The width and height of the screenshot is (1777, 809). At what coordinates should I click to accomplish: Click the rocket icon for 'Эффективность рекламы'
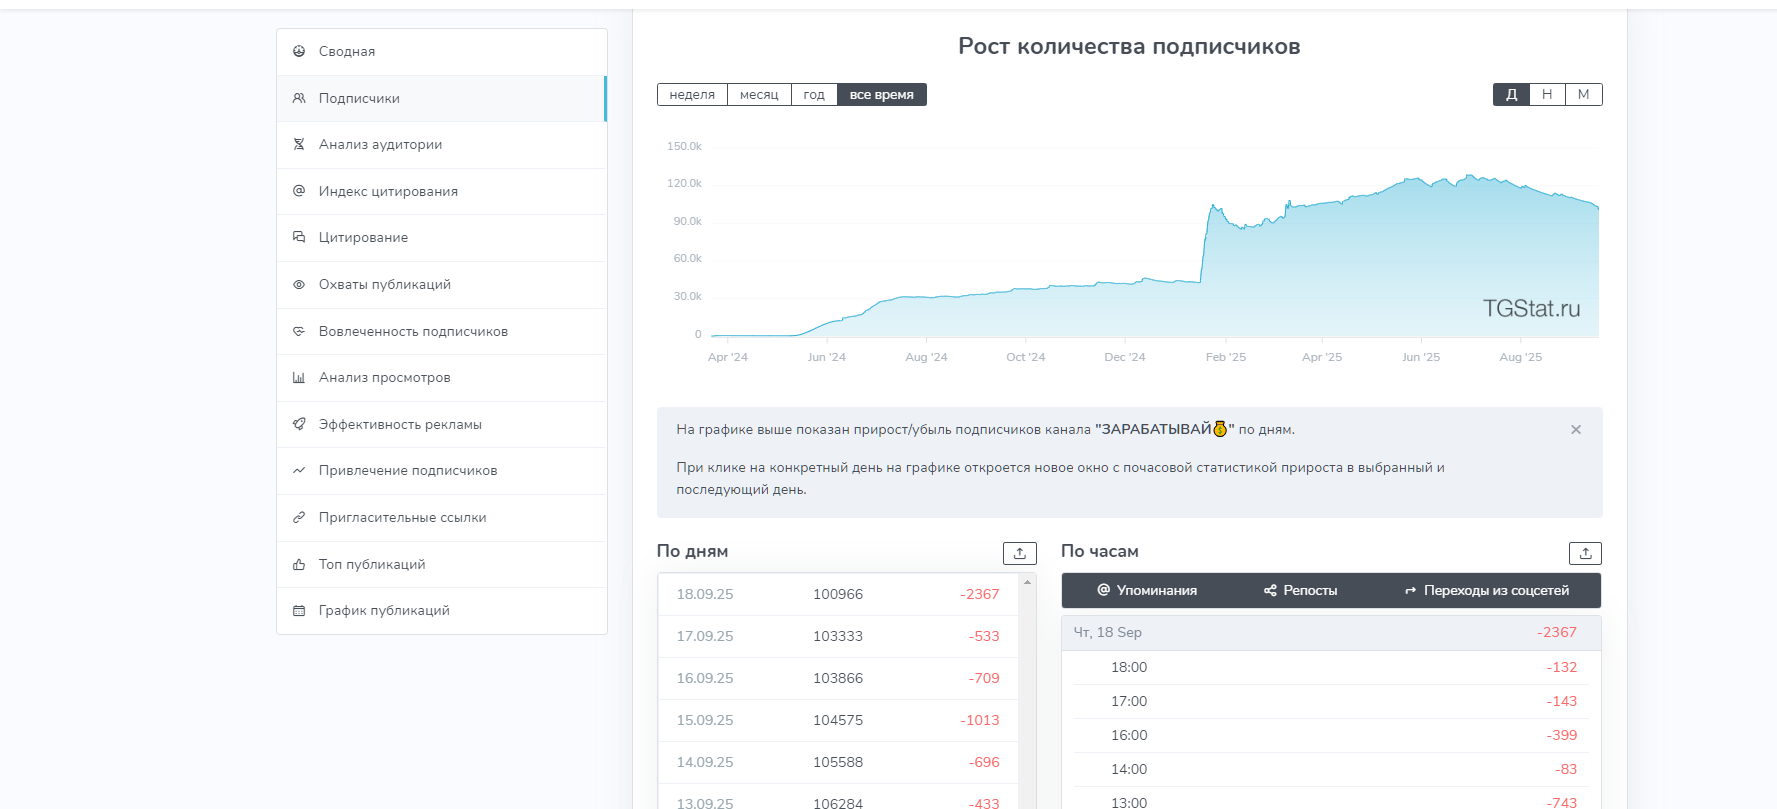point(299,424)
